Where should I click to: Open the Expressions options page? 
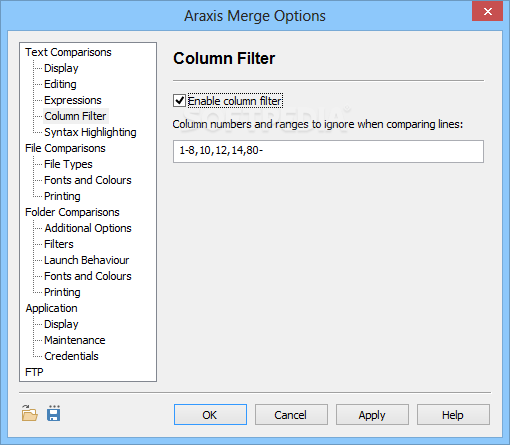[73, 100]
